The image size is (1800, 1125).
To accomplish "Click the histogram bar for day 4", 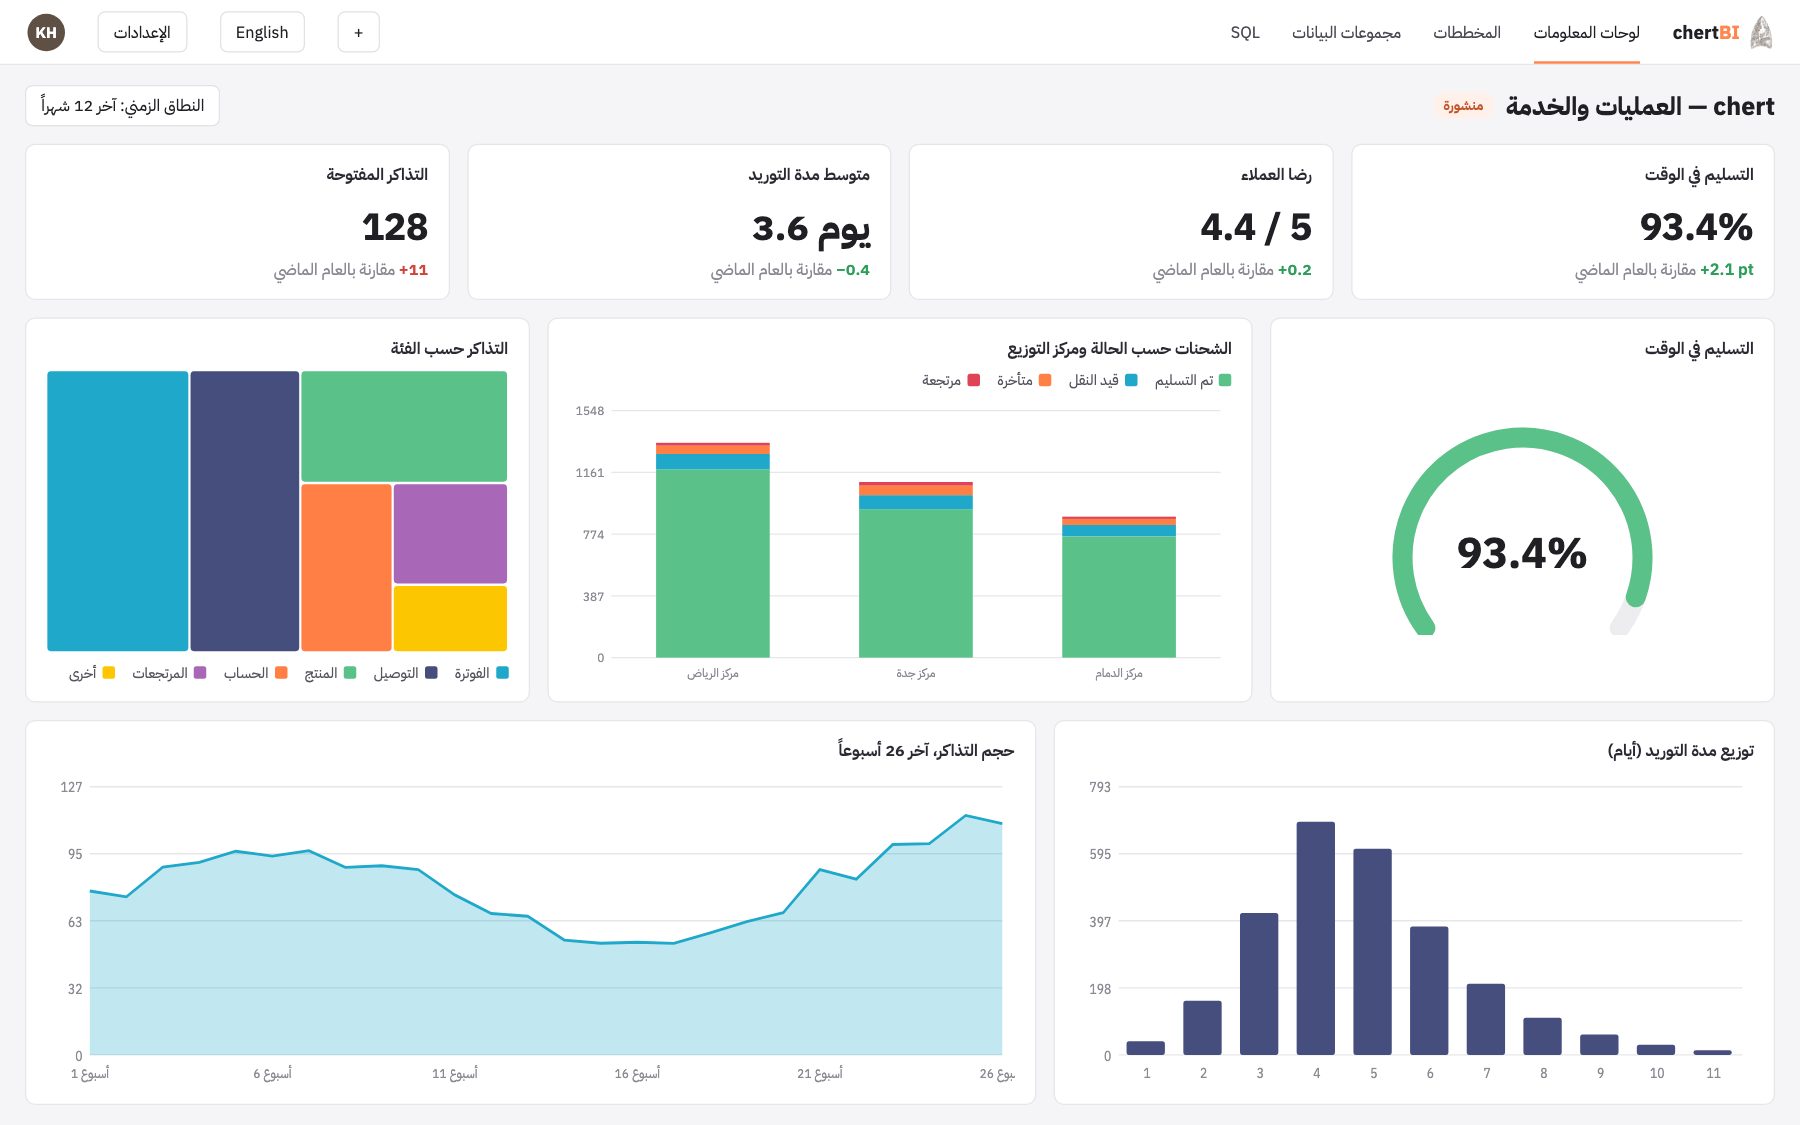I will click(1316, 938).
